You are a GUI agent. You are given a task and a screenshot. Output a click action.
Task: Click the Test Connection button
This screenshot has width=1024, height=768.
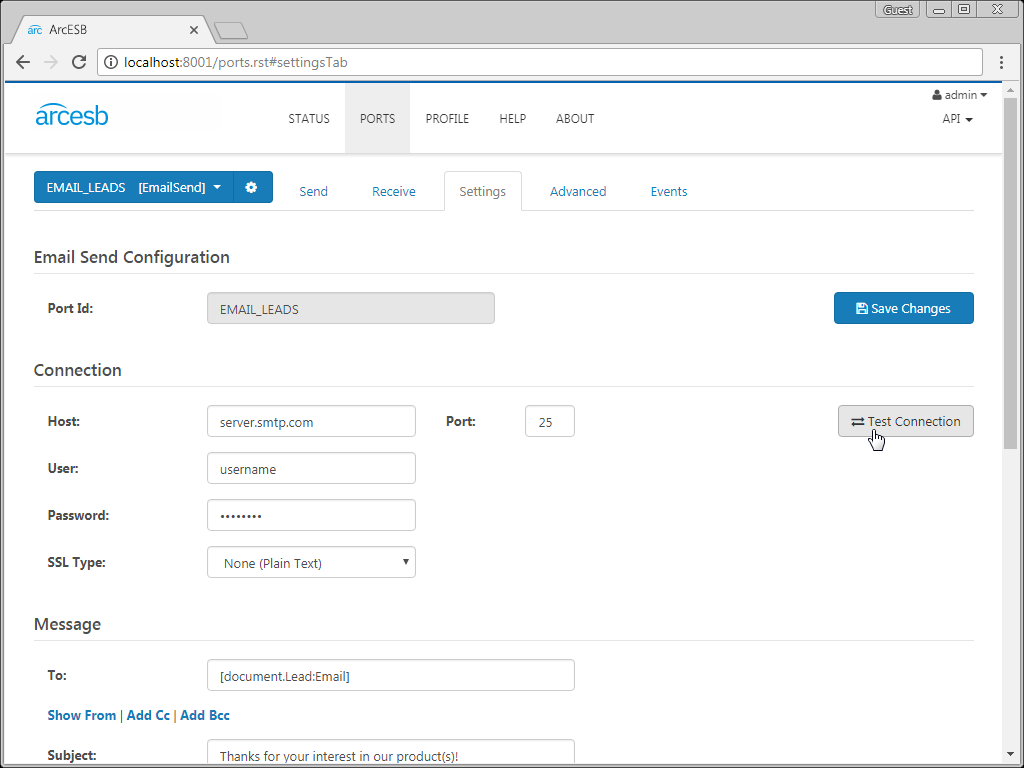tap(906, 421)
